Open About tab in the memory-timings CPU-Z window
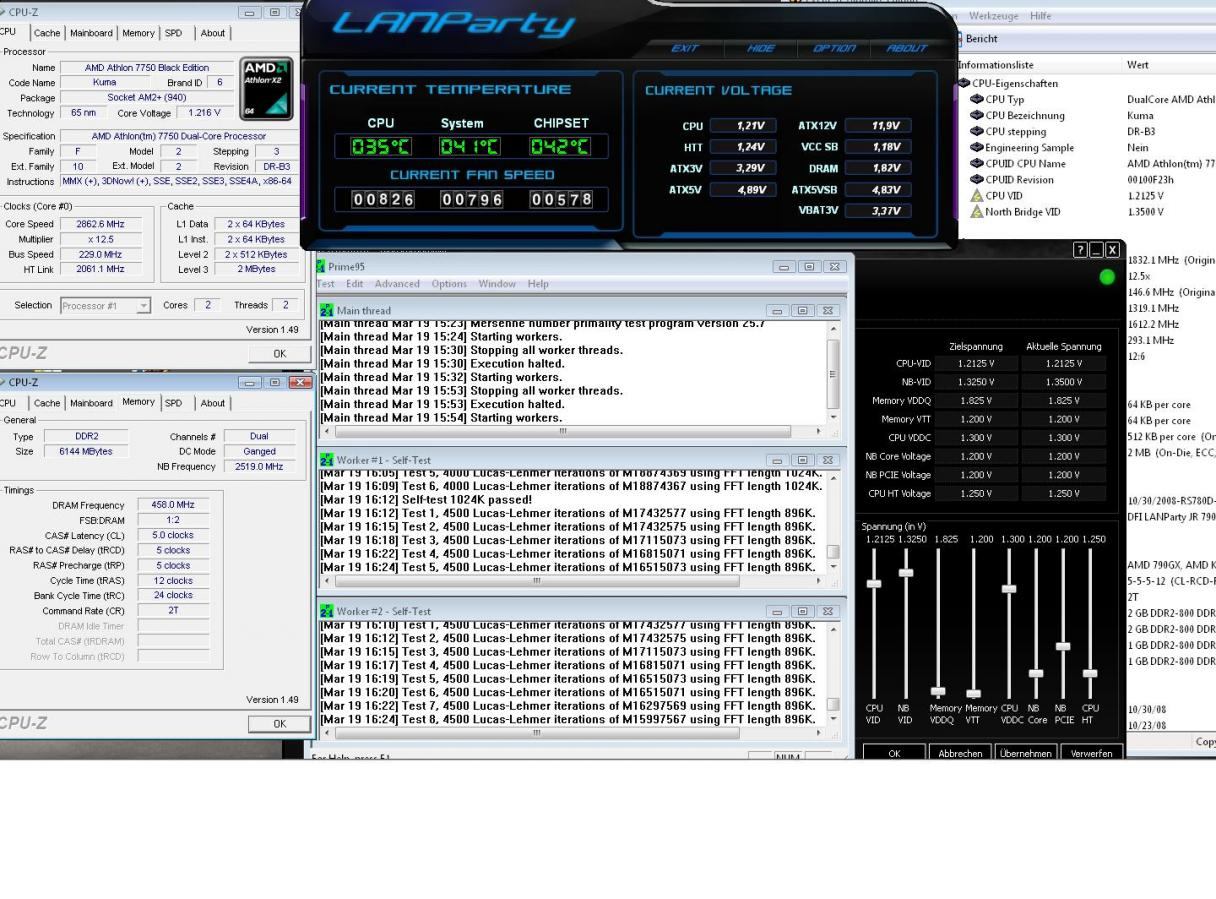The height and width of the screenshot is (899, 1216). coord(213,403)
